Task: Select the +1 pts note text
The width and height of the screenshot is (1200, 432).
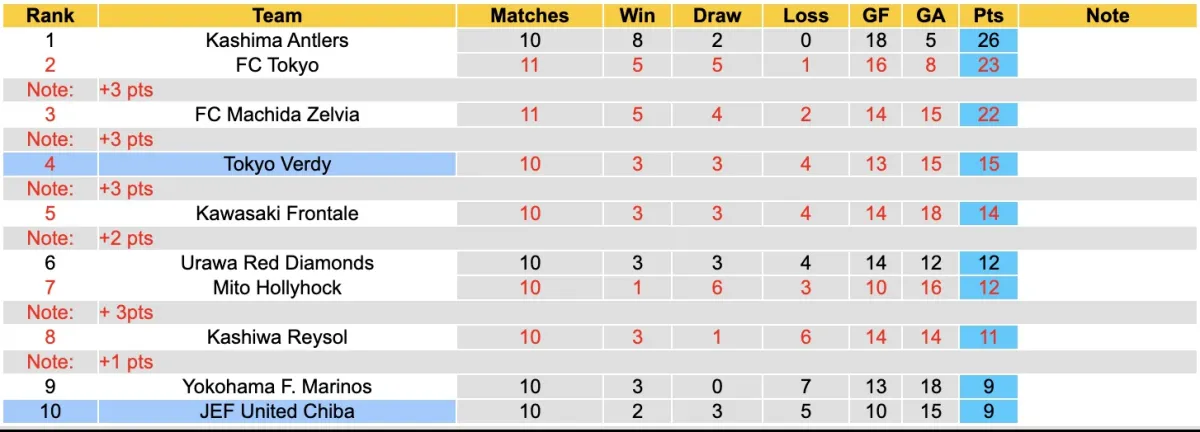Action: 126,362
